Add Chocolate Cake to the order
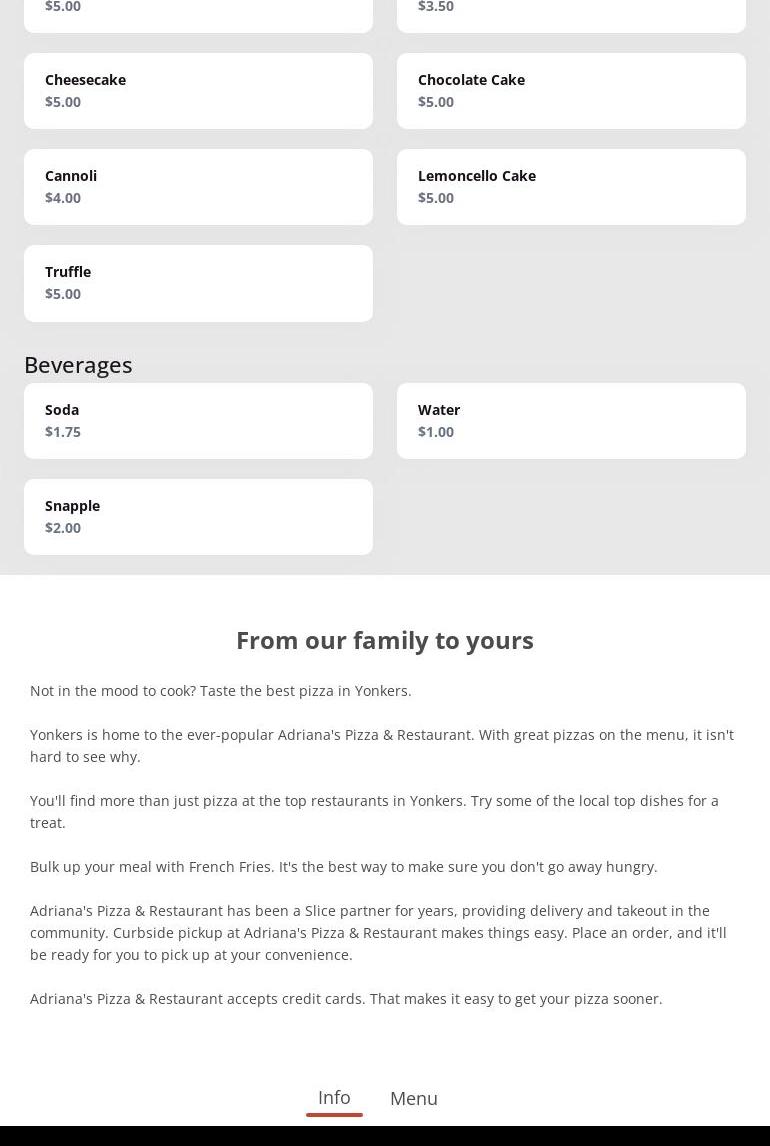 pyautogui.click(x=571, y=91)
